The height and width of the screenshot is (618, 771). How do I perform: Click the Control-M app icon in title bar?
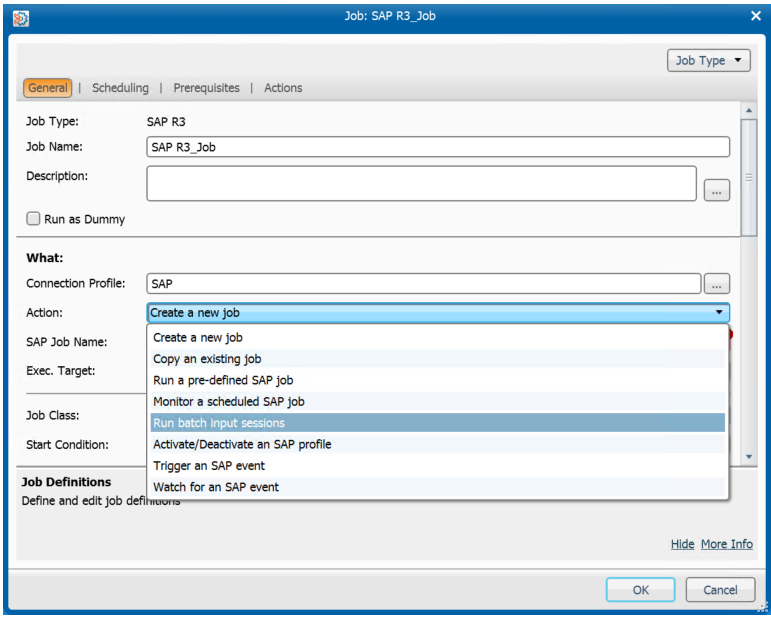pos(20,19)
